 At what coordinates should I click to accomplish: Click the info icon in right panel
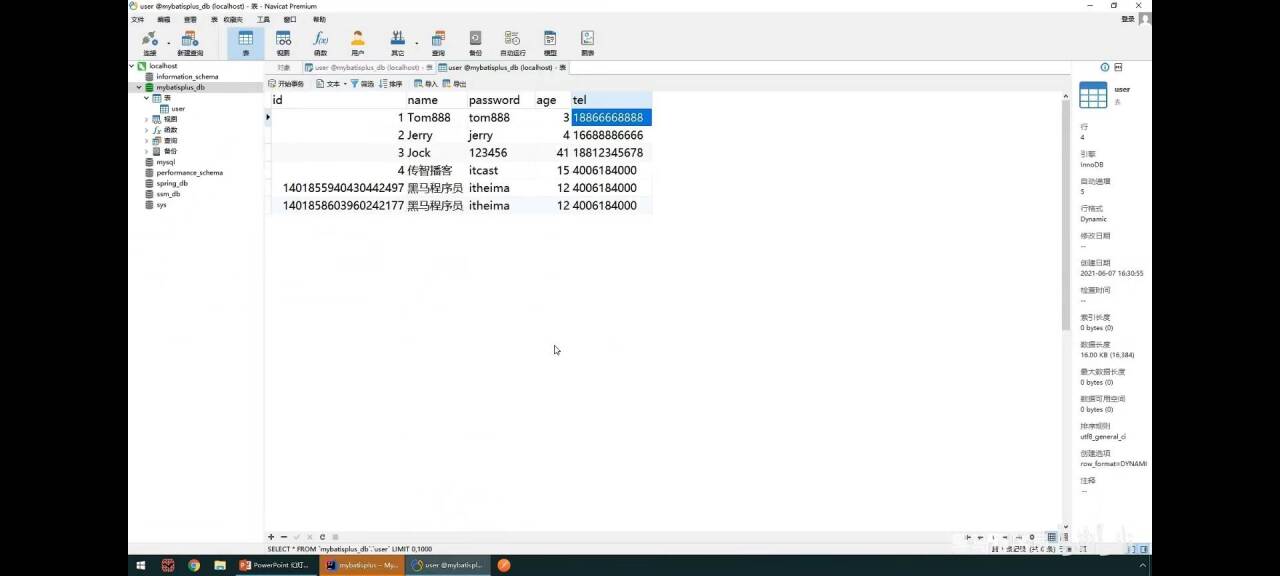pyautogui.click(x=1105, y=67)
